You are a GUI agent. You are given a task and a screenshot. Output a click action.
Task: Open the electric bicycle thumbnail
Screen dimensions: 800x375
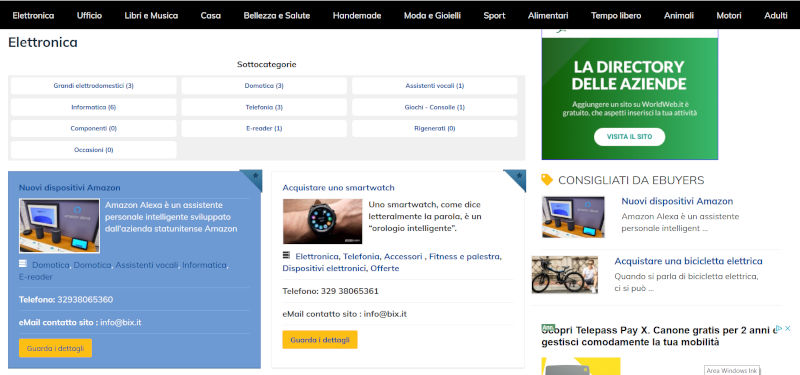(x=565, y=274)
